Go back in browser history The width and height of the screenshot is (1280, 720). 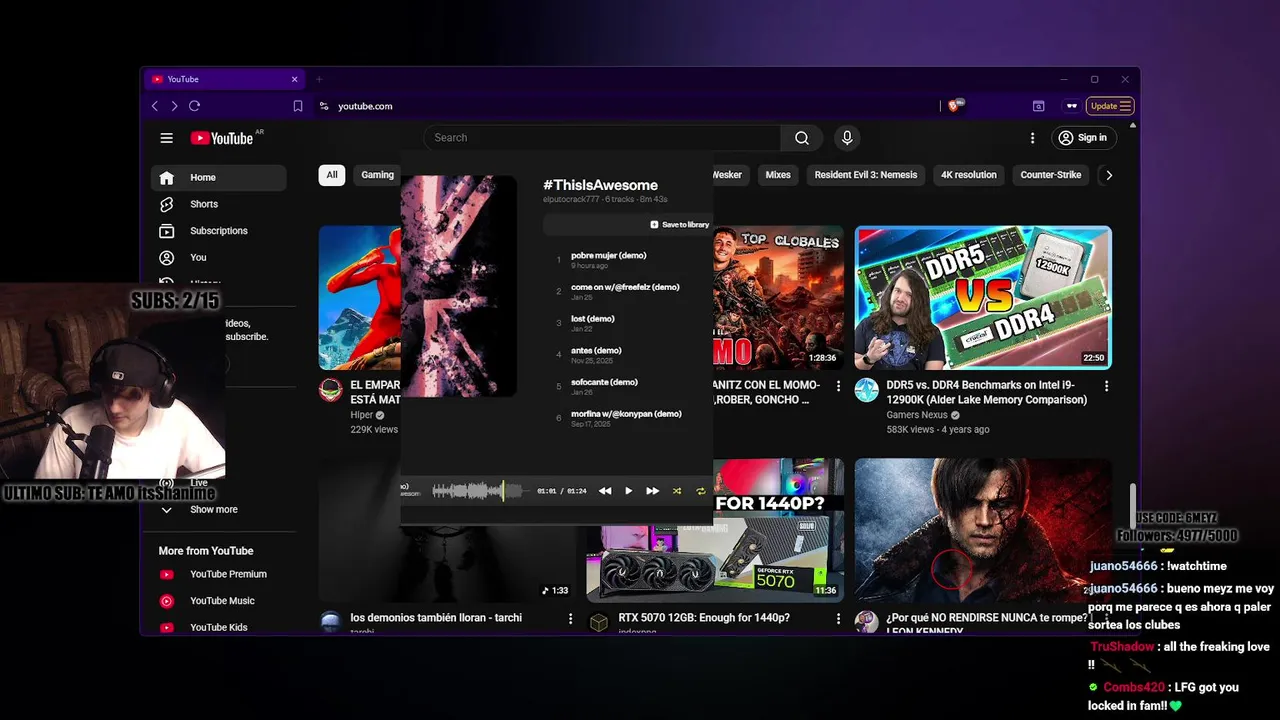[x=155, y=106]
